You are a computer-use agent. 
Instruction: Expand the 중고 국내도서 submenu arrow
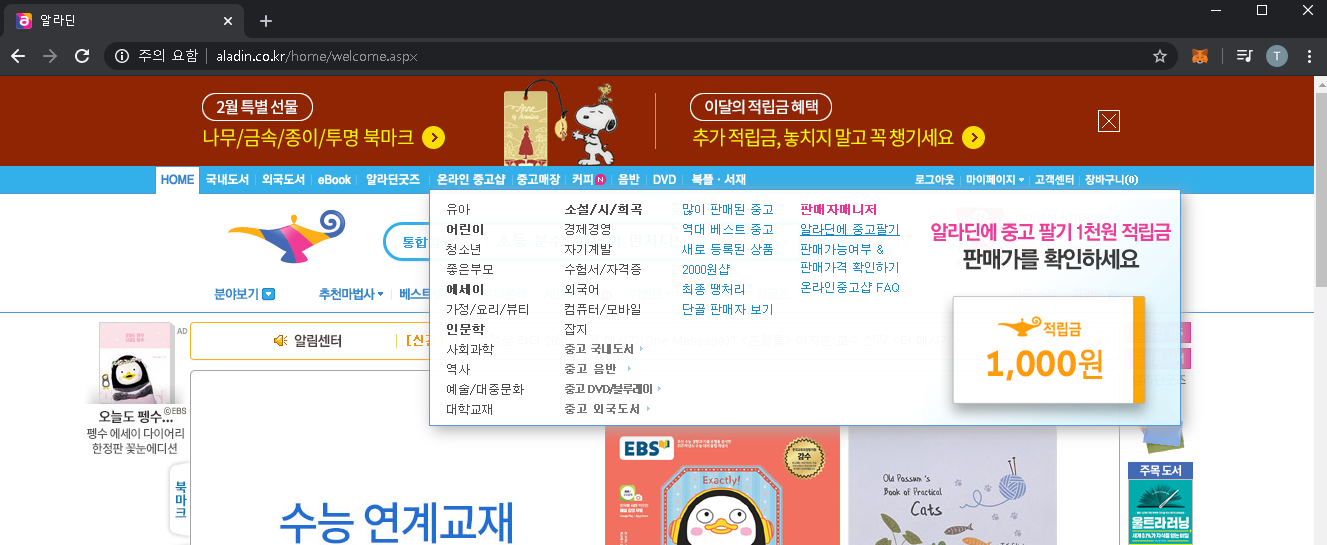point(641,349)
